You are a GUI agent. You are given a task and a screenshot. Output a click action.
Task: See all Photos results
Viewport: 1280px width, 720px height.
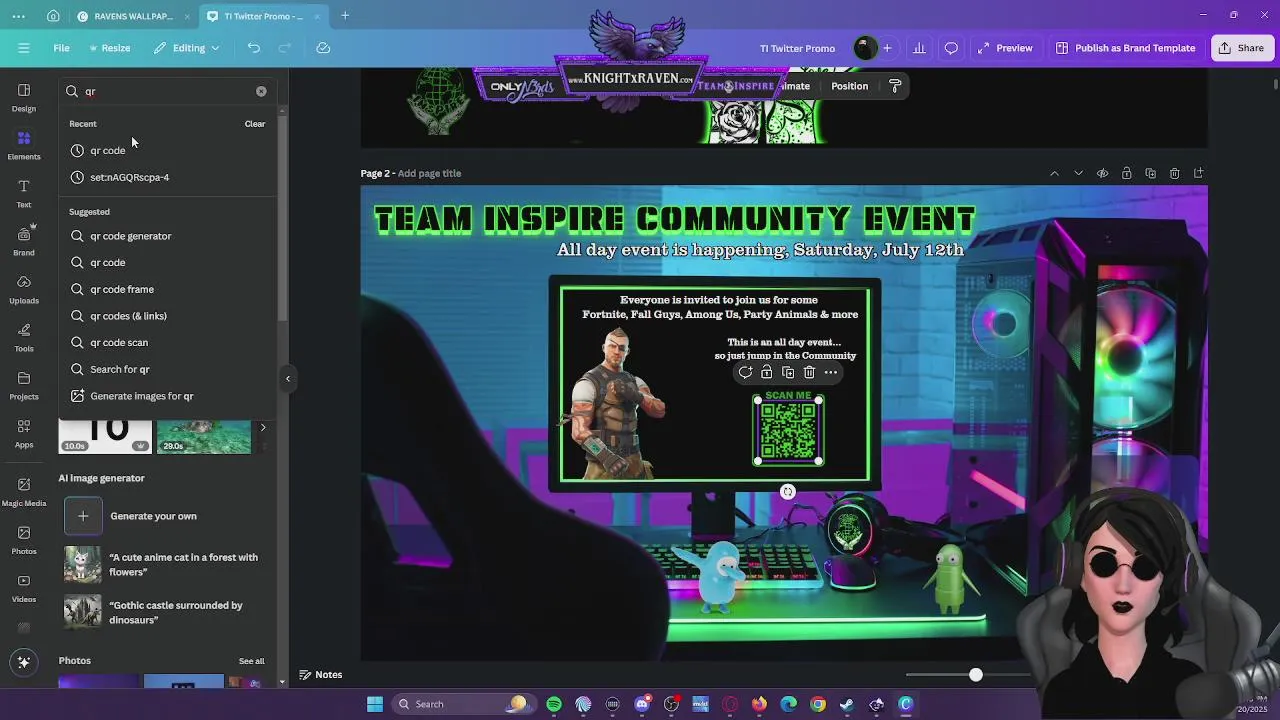(252, 661)
